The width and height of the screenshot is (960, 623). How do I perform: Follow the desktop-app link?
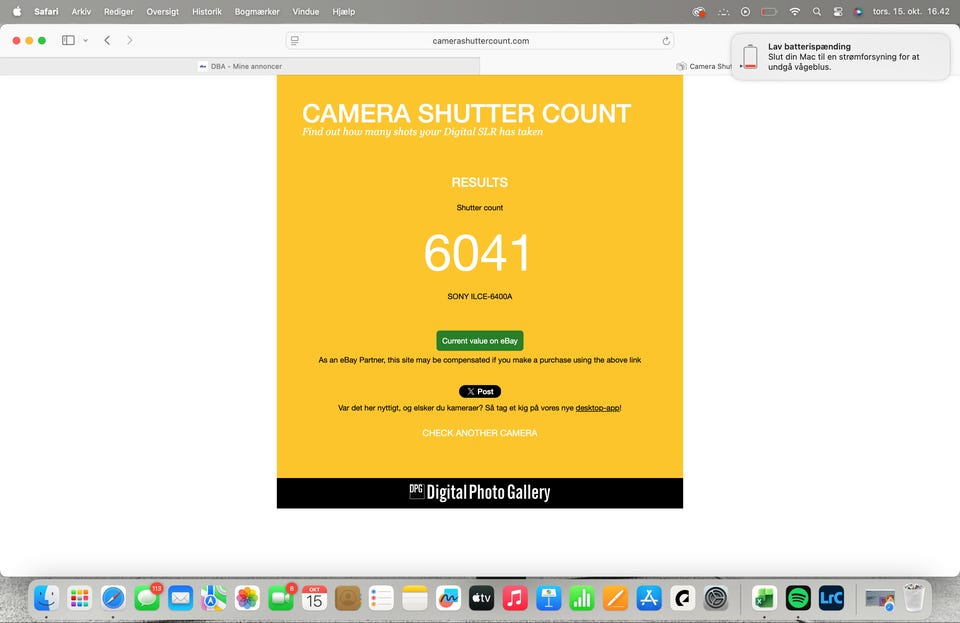(598, 408)
